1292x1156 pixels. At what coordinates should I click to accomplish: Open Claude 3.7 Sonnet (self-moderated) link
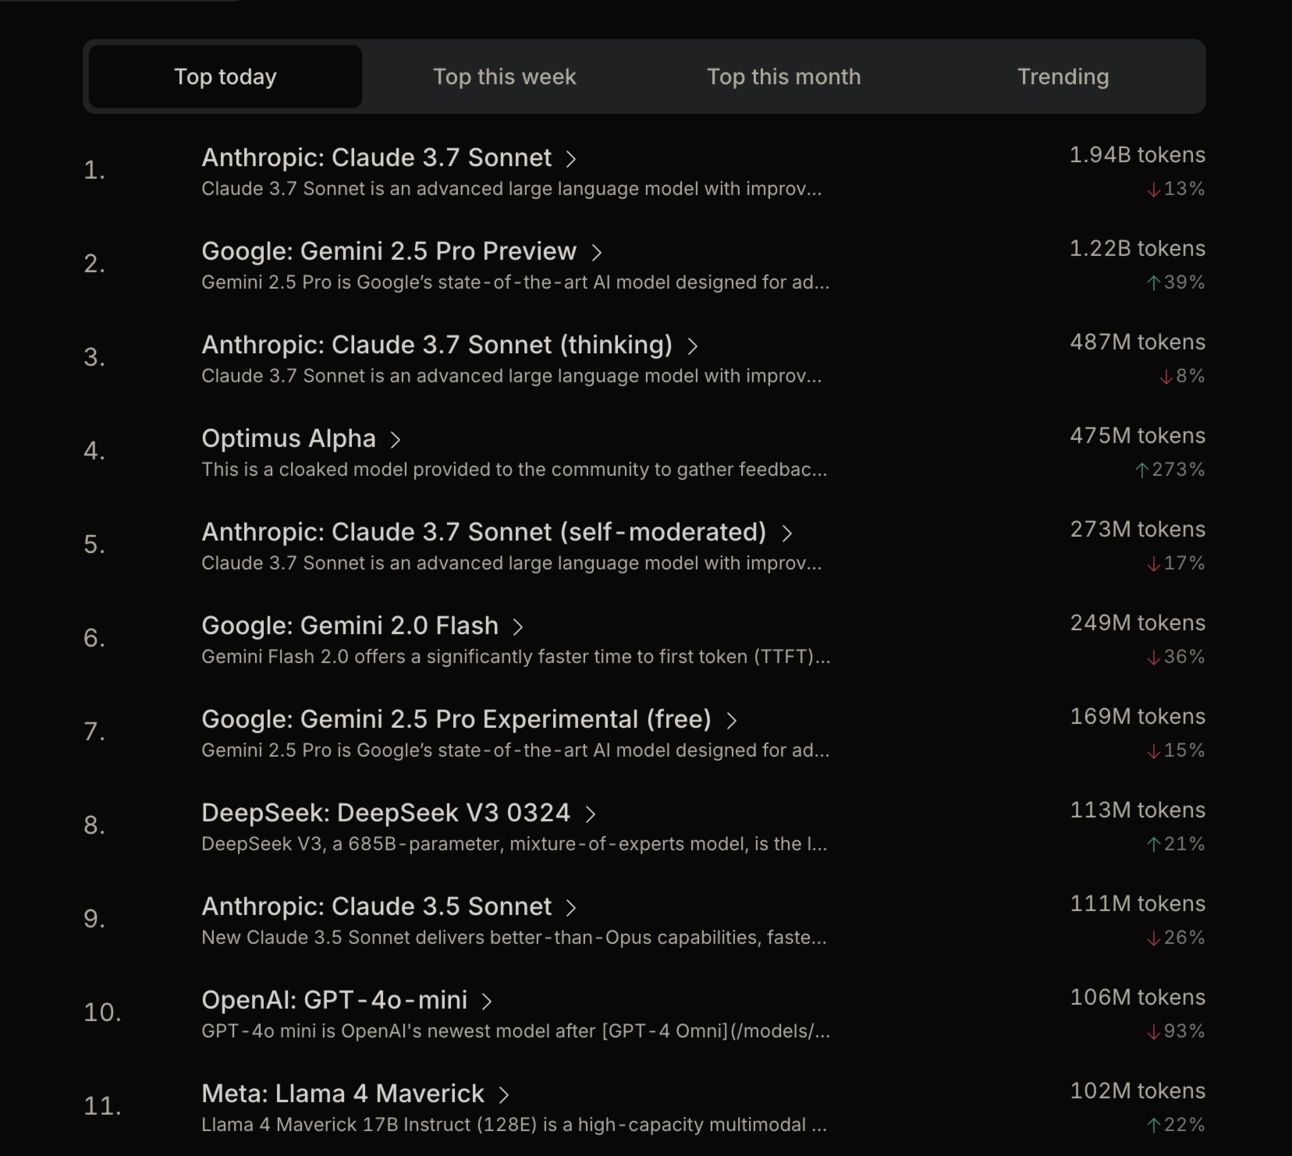click(484, 532)
